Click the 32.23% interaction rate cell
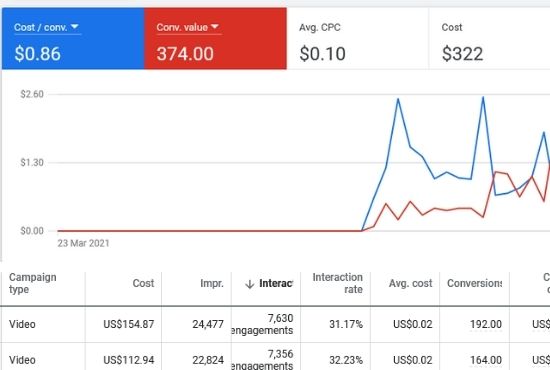The image size is (550, 370). [x=346, y=360]
